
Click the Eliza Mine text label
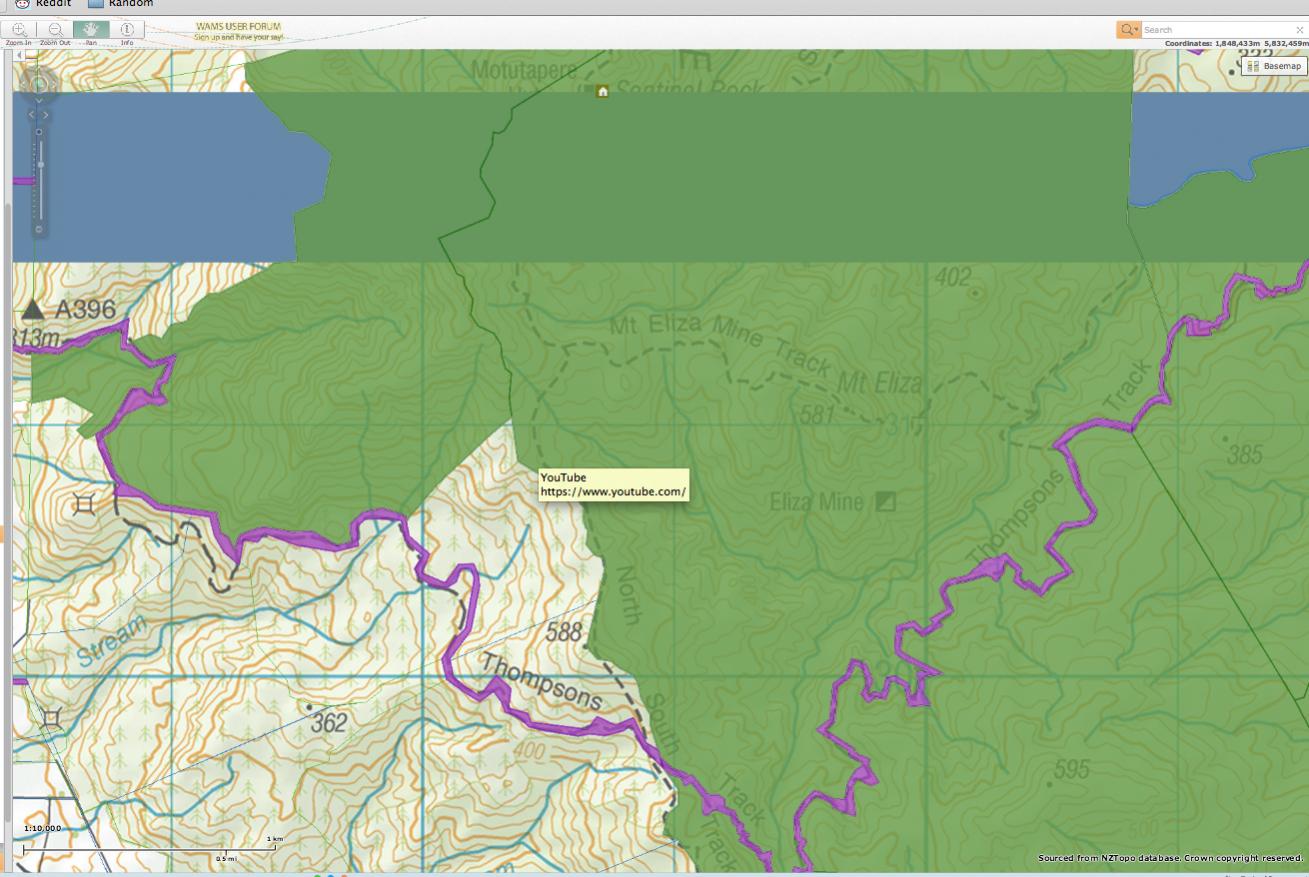(816, 502)
